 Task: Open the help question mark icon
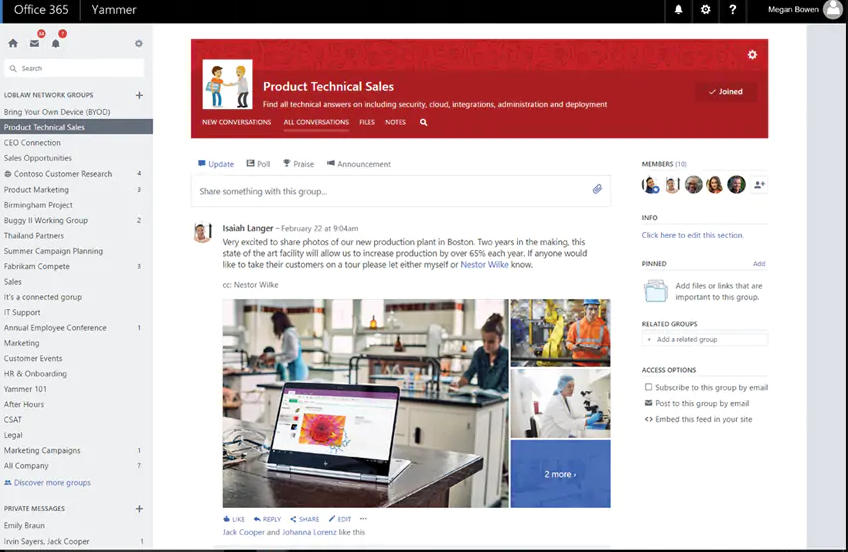click(732, 10)
